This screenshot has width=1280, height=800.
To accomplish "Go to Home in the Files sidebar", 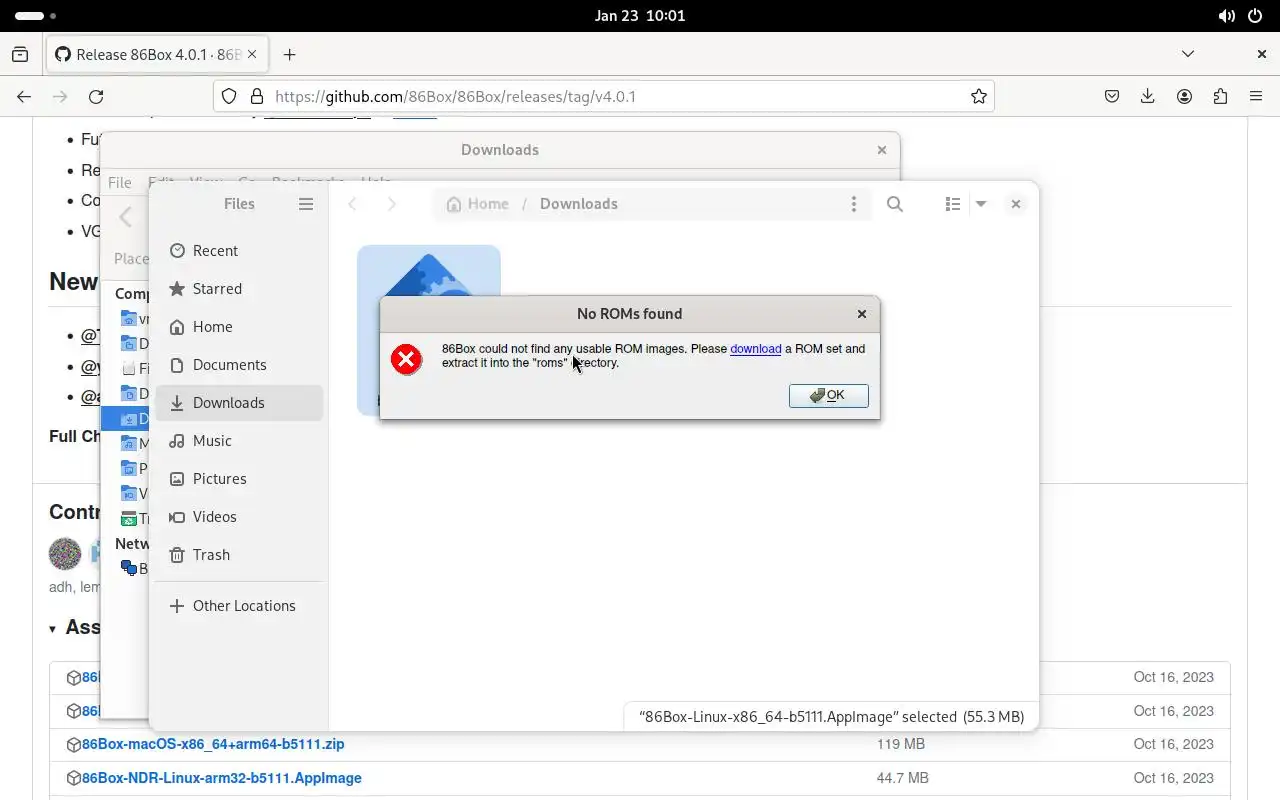I will coord(239,327).
